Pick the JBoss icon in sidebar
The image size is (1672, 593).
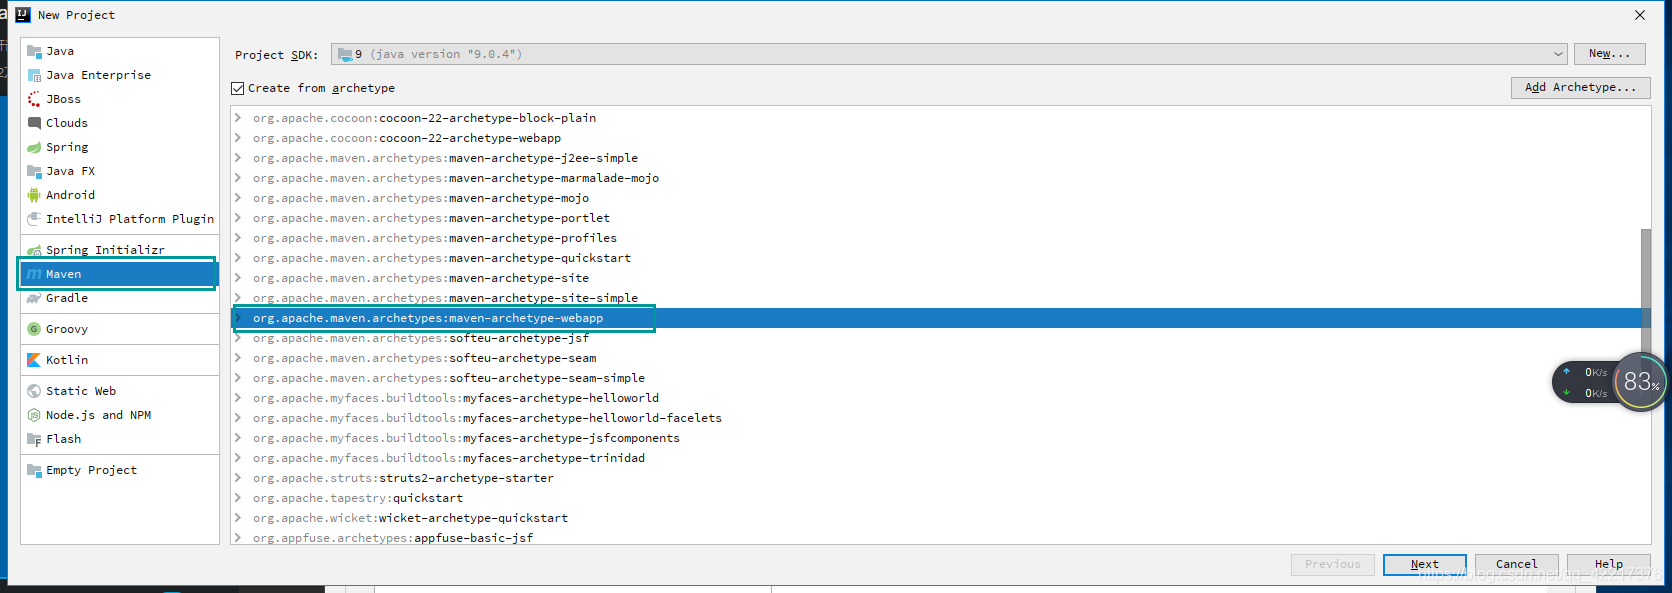(34, 99)
